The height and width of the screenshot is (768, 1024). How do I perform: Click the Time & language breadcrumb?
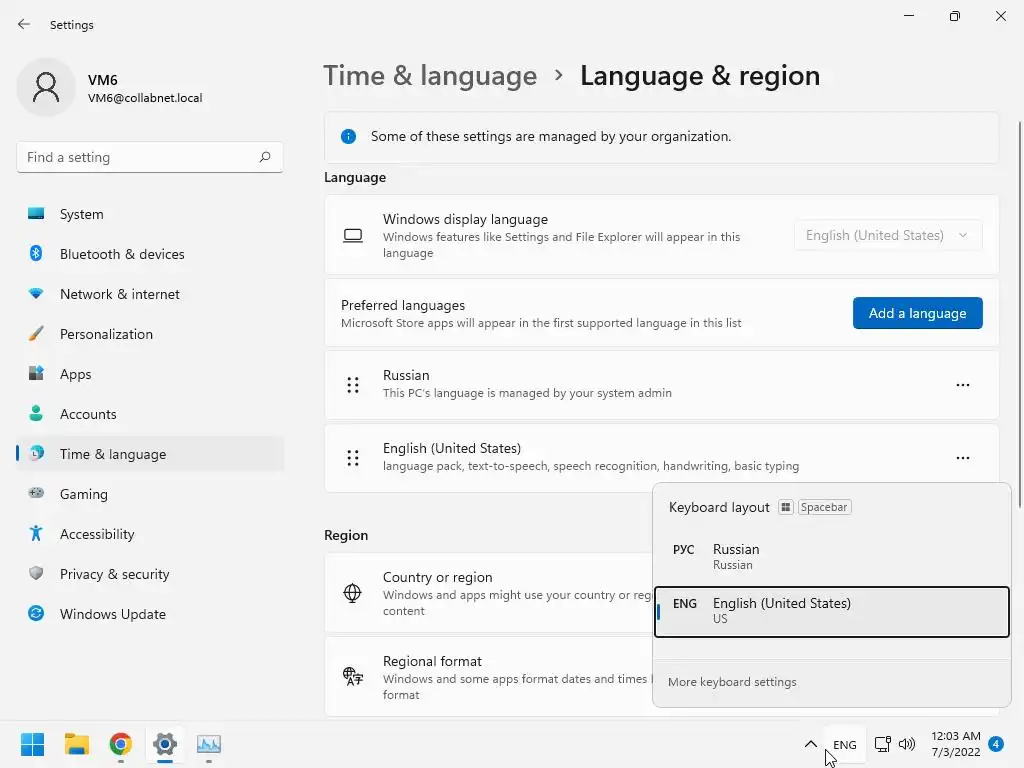[x=430, y=76]
